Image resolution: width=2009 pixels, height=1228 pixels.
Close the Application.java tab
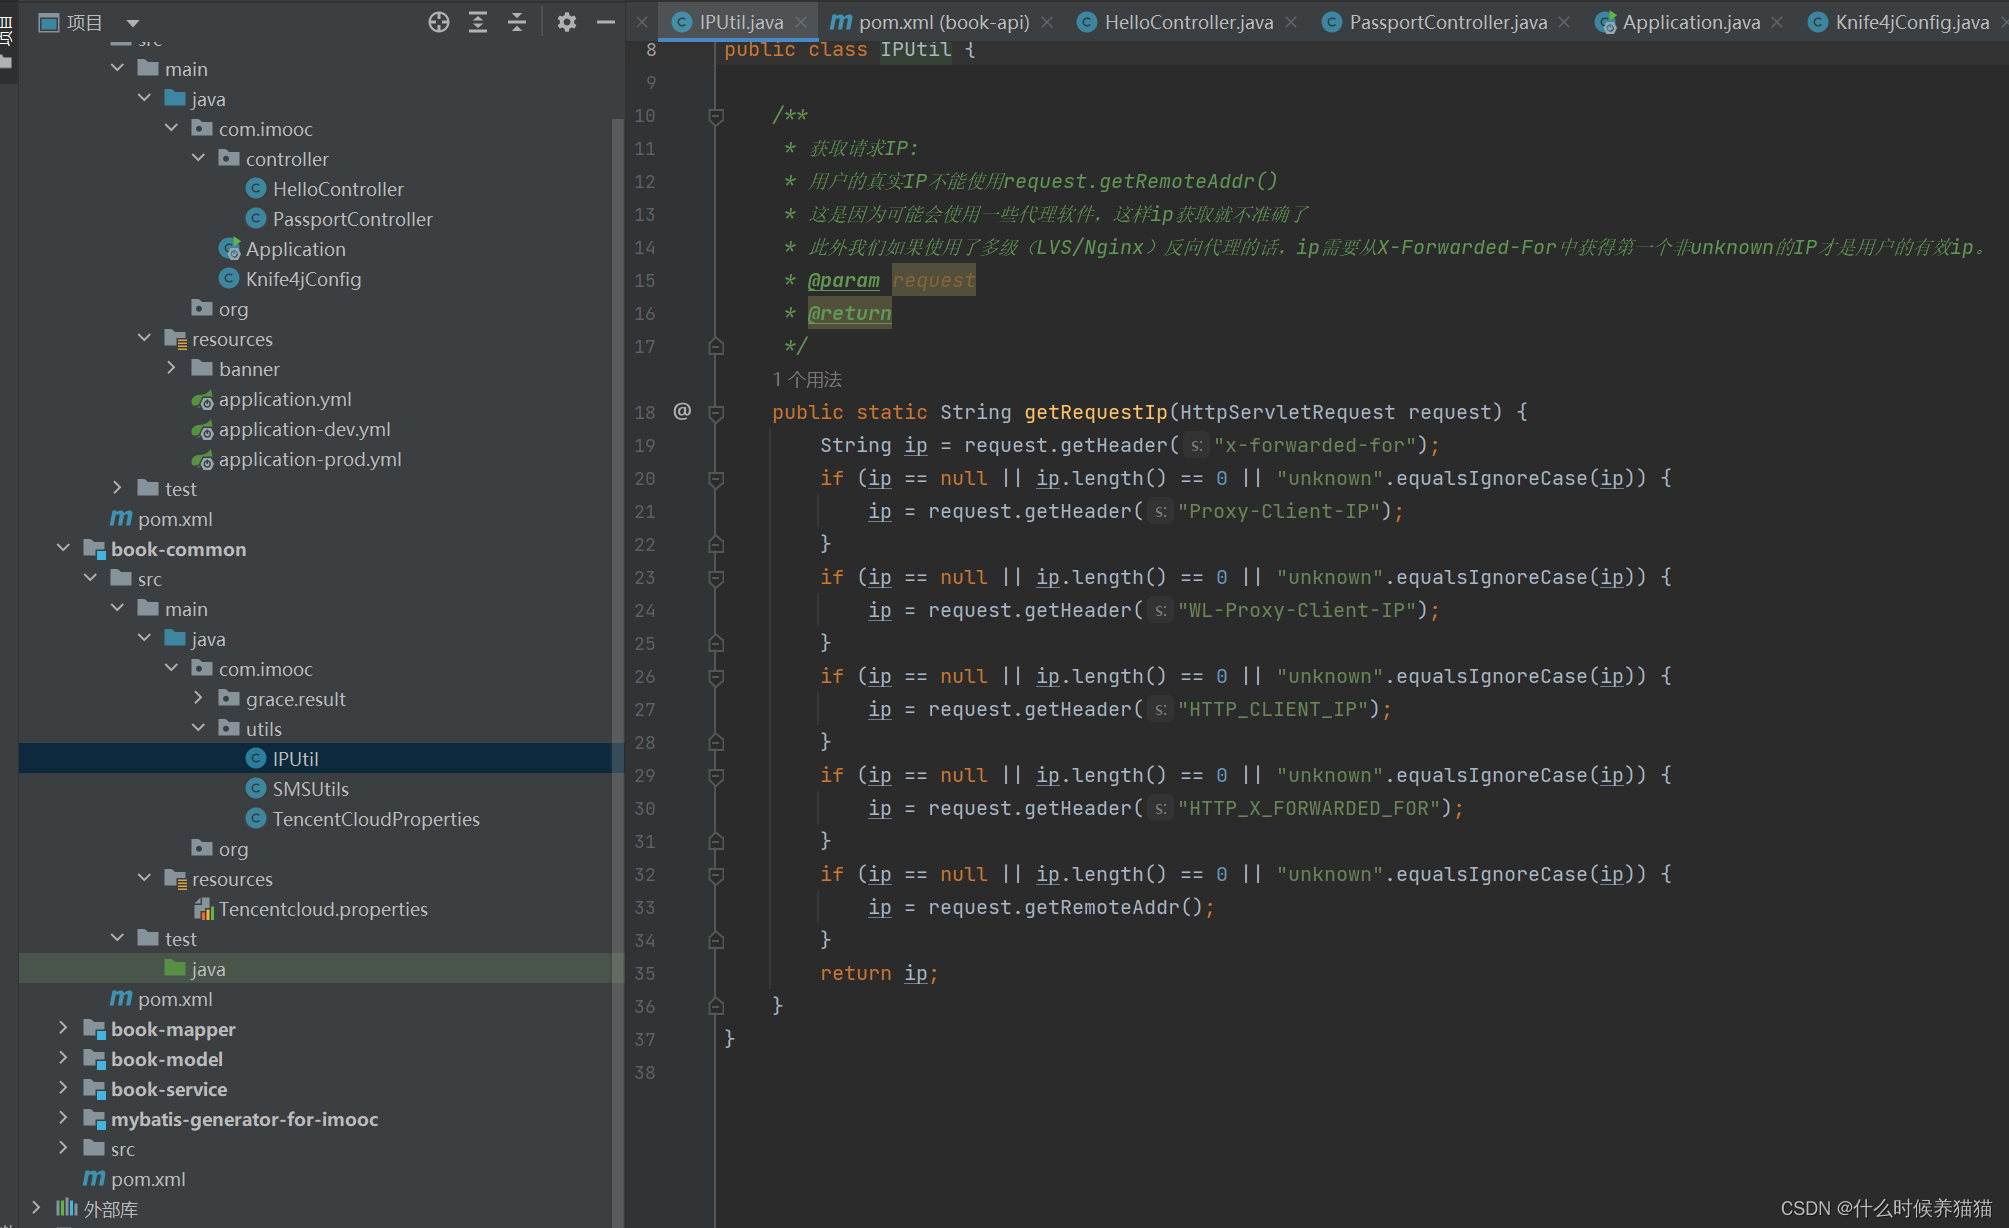pyautogui.click(x=1777, y=22)
